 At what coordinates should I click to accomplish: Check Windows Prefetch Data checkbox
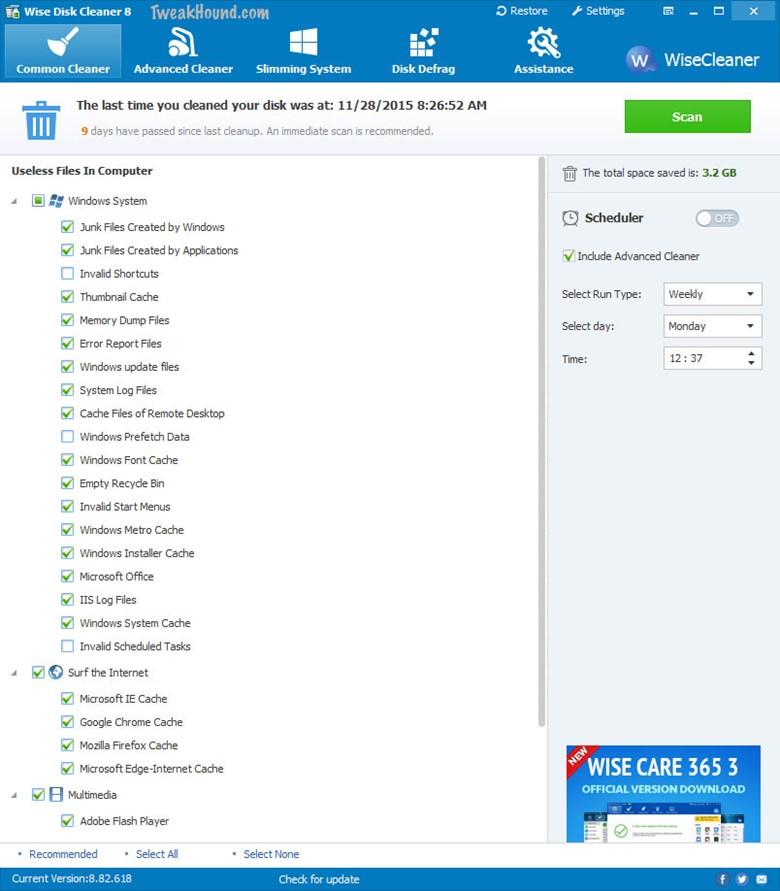pos(67,437)
